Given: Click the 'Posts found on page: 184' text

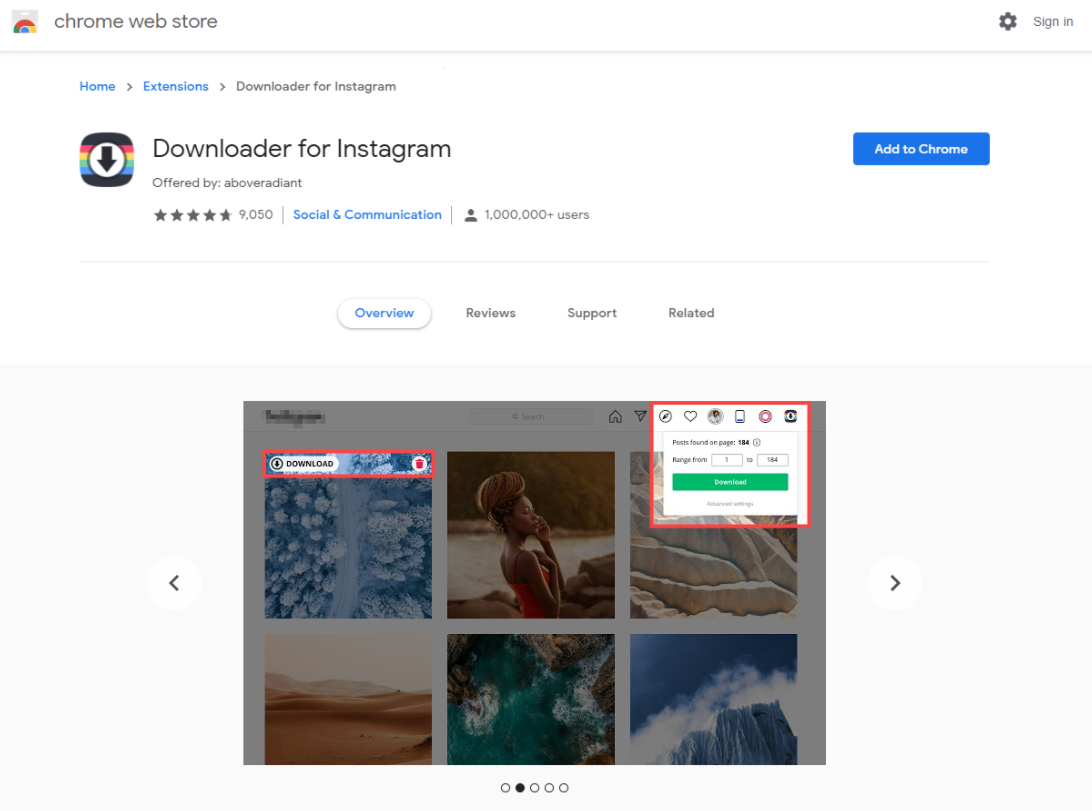Looking at the screenshot, I should 710,443.
